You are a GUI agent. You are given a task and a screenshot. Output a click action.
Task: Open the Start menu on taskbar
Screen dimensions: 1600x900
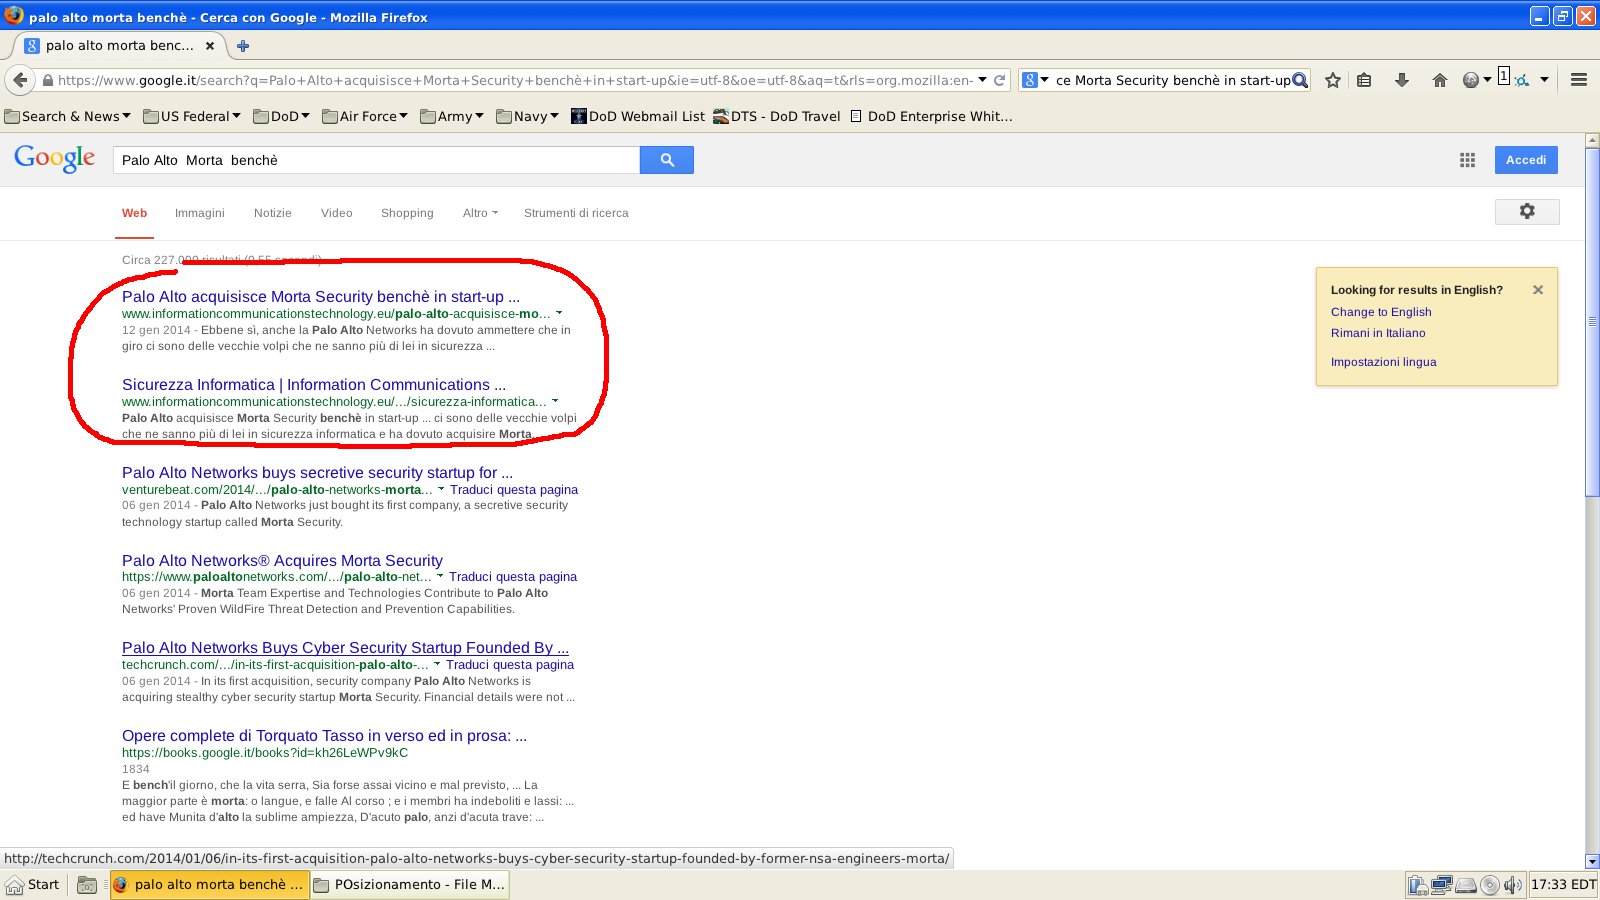tap(33, 884)
